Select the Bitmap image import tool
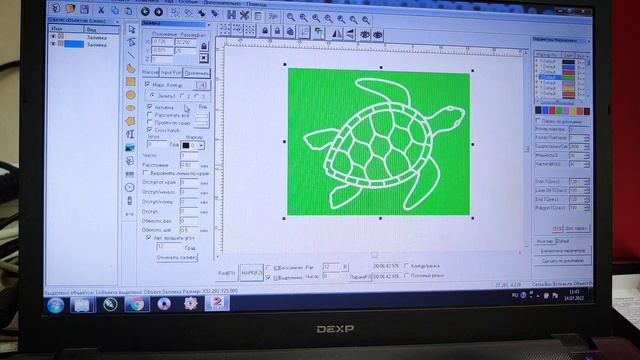 click(130, 147)
